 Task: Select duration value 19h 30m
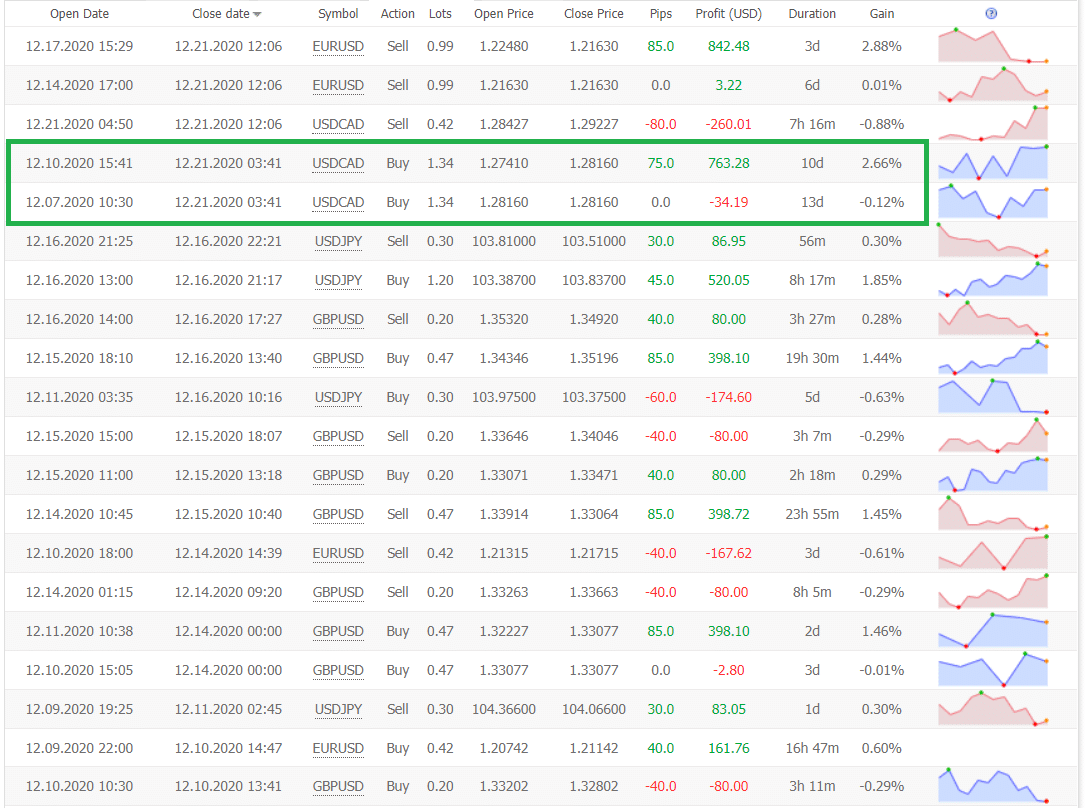click(812, 358)
